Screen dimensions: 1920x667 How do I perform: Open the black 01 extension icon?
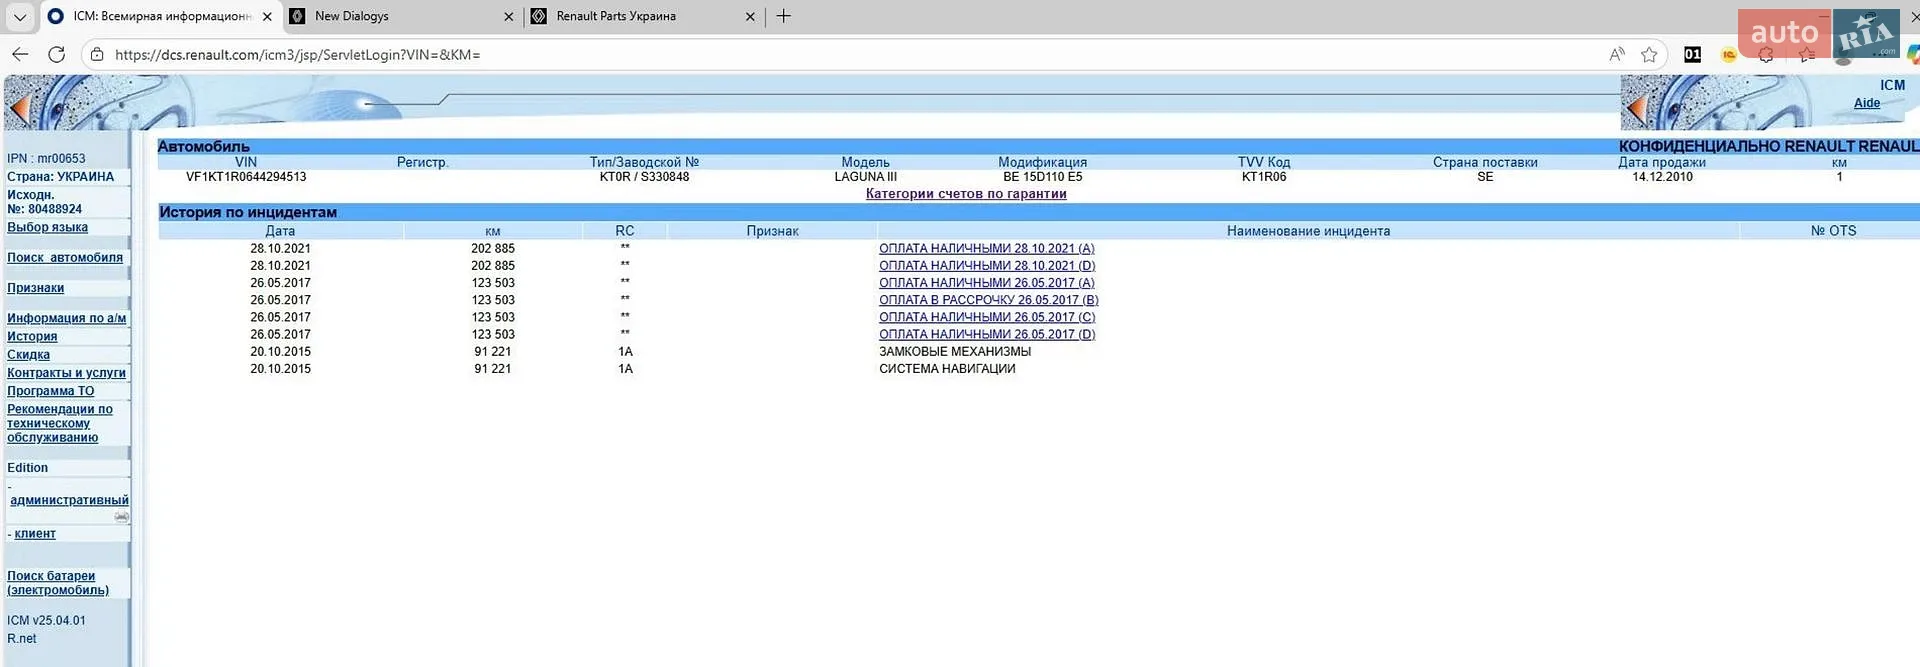(1692, 54)
